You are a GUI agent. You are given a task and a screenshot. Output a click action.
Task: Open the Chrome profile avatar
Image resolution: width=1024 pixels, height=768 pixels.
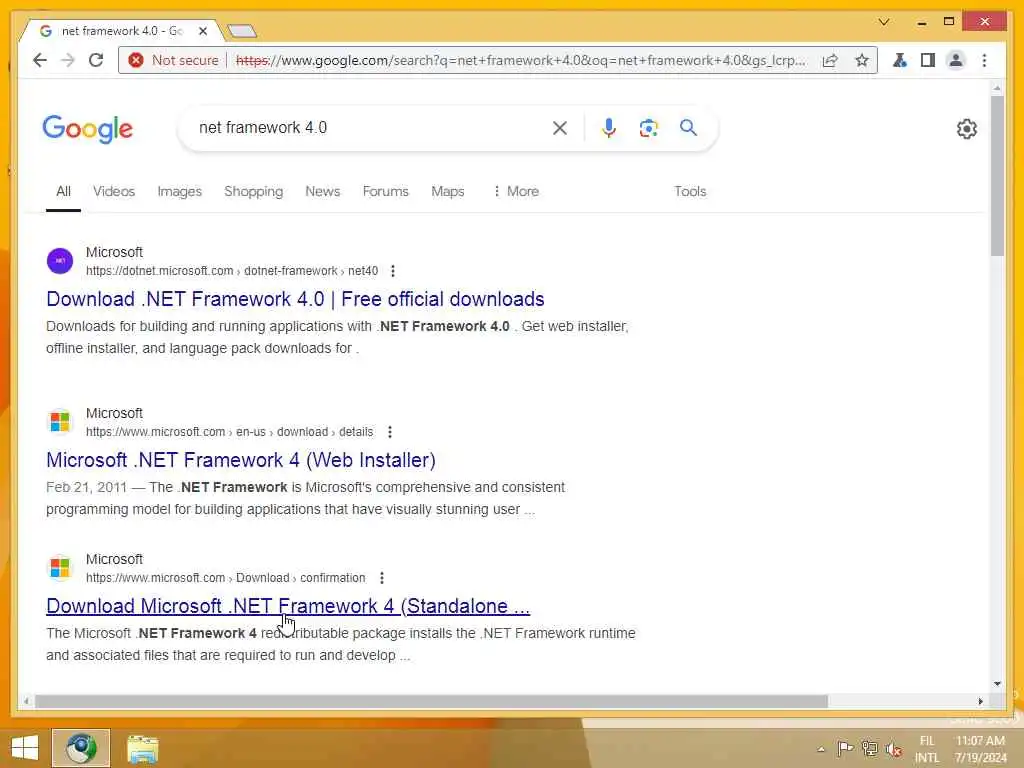coord(955,60)
